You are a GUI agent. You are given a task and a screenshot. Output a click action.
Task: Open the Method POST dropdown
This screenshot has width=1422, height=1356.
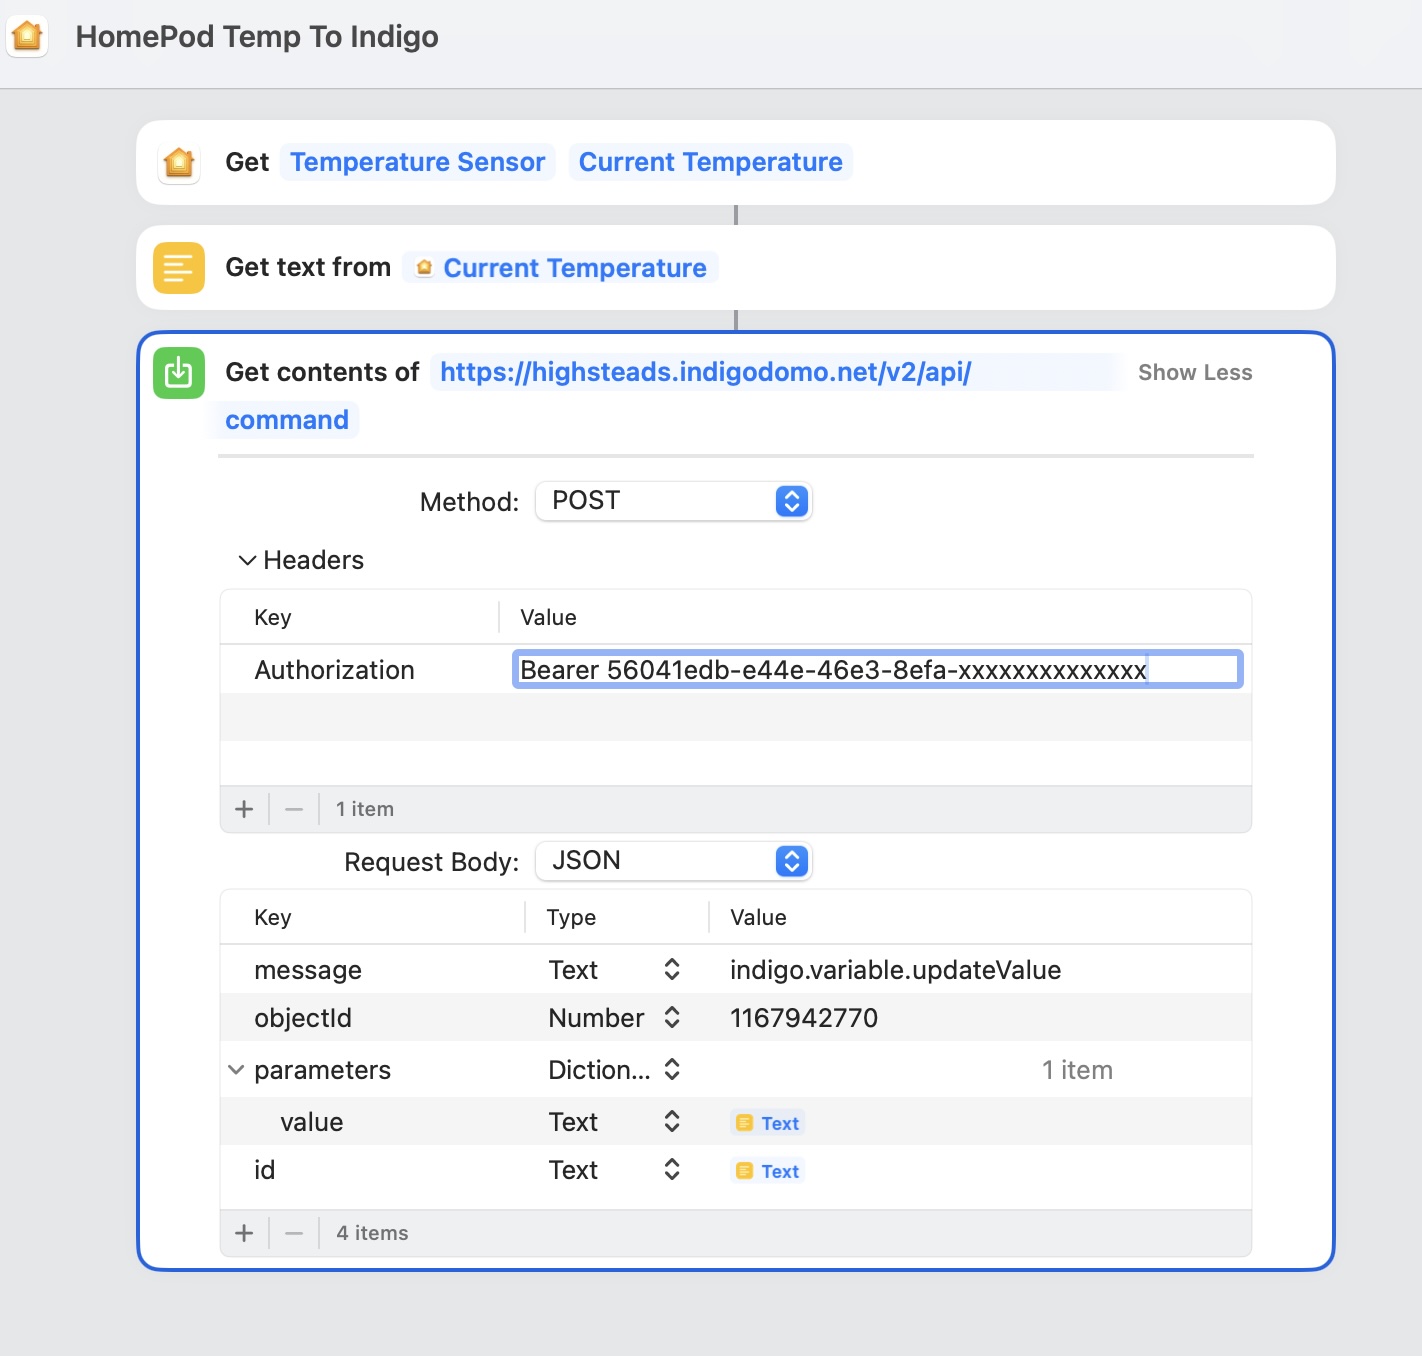(x=674, y=501)
